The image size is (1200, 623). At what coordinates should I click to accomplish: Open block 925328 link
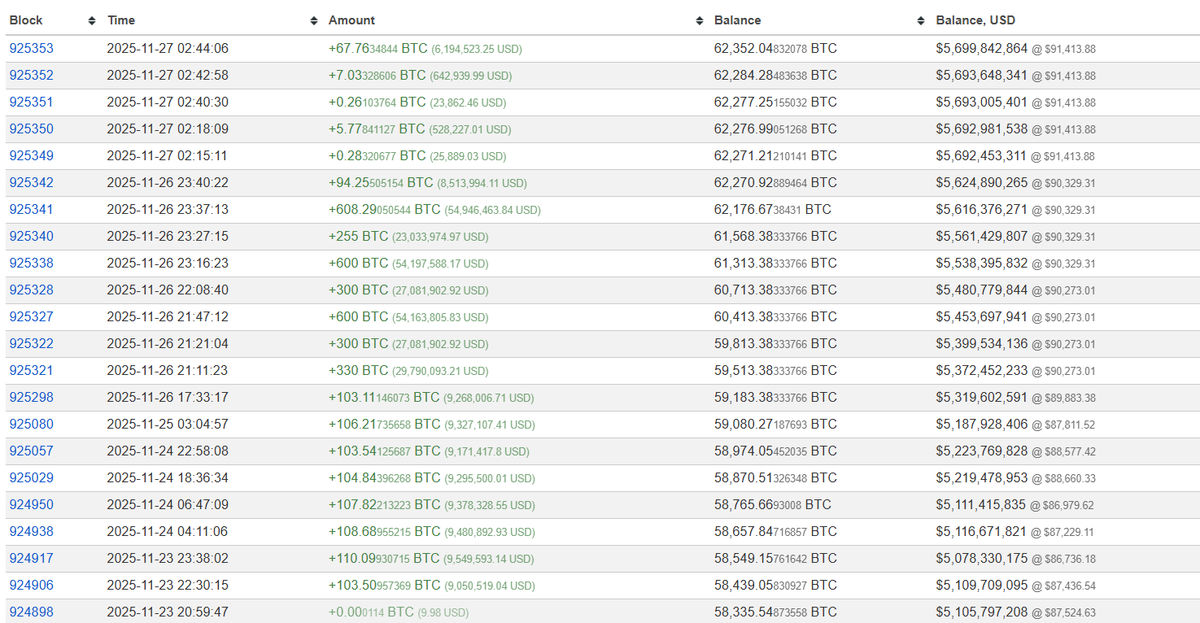coord(31,290)
